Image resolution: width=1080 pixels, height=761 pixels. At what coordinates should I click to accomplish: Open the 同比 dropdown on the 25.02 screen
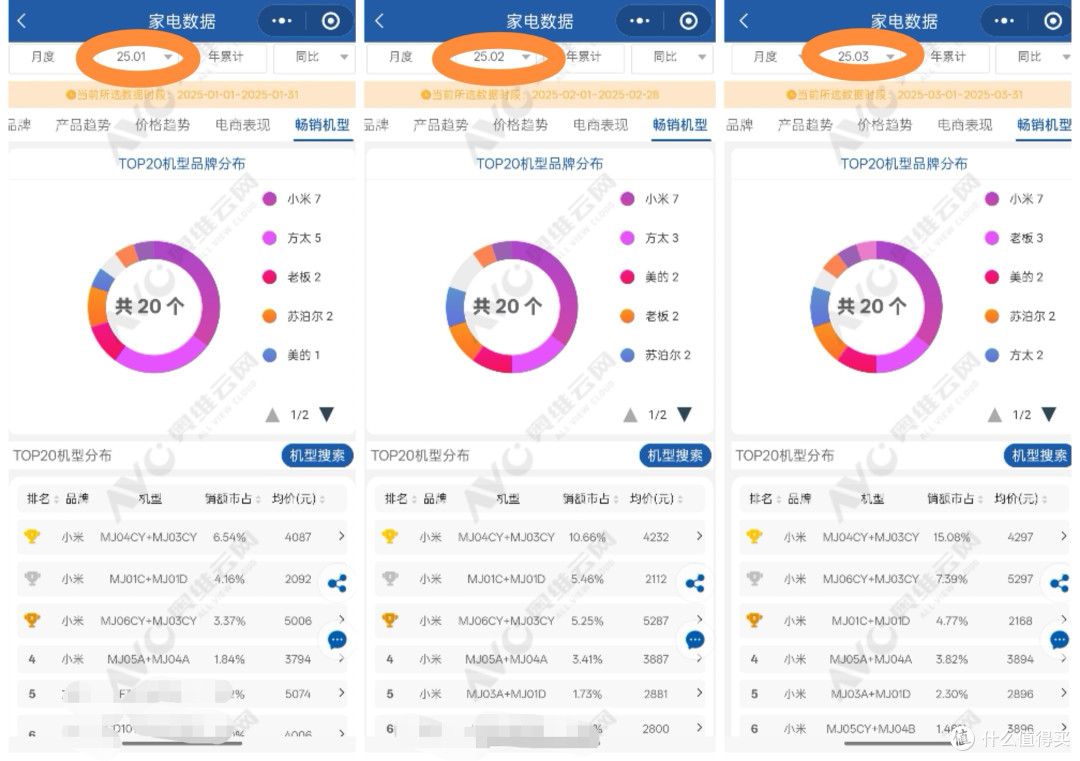[x=673, y=57]
